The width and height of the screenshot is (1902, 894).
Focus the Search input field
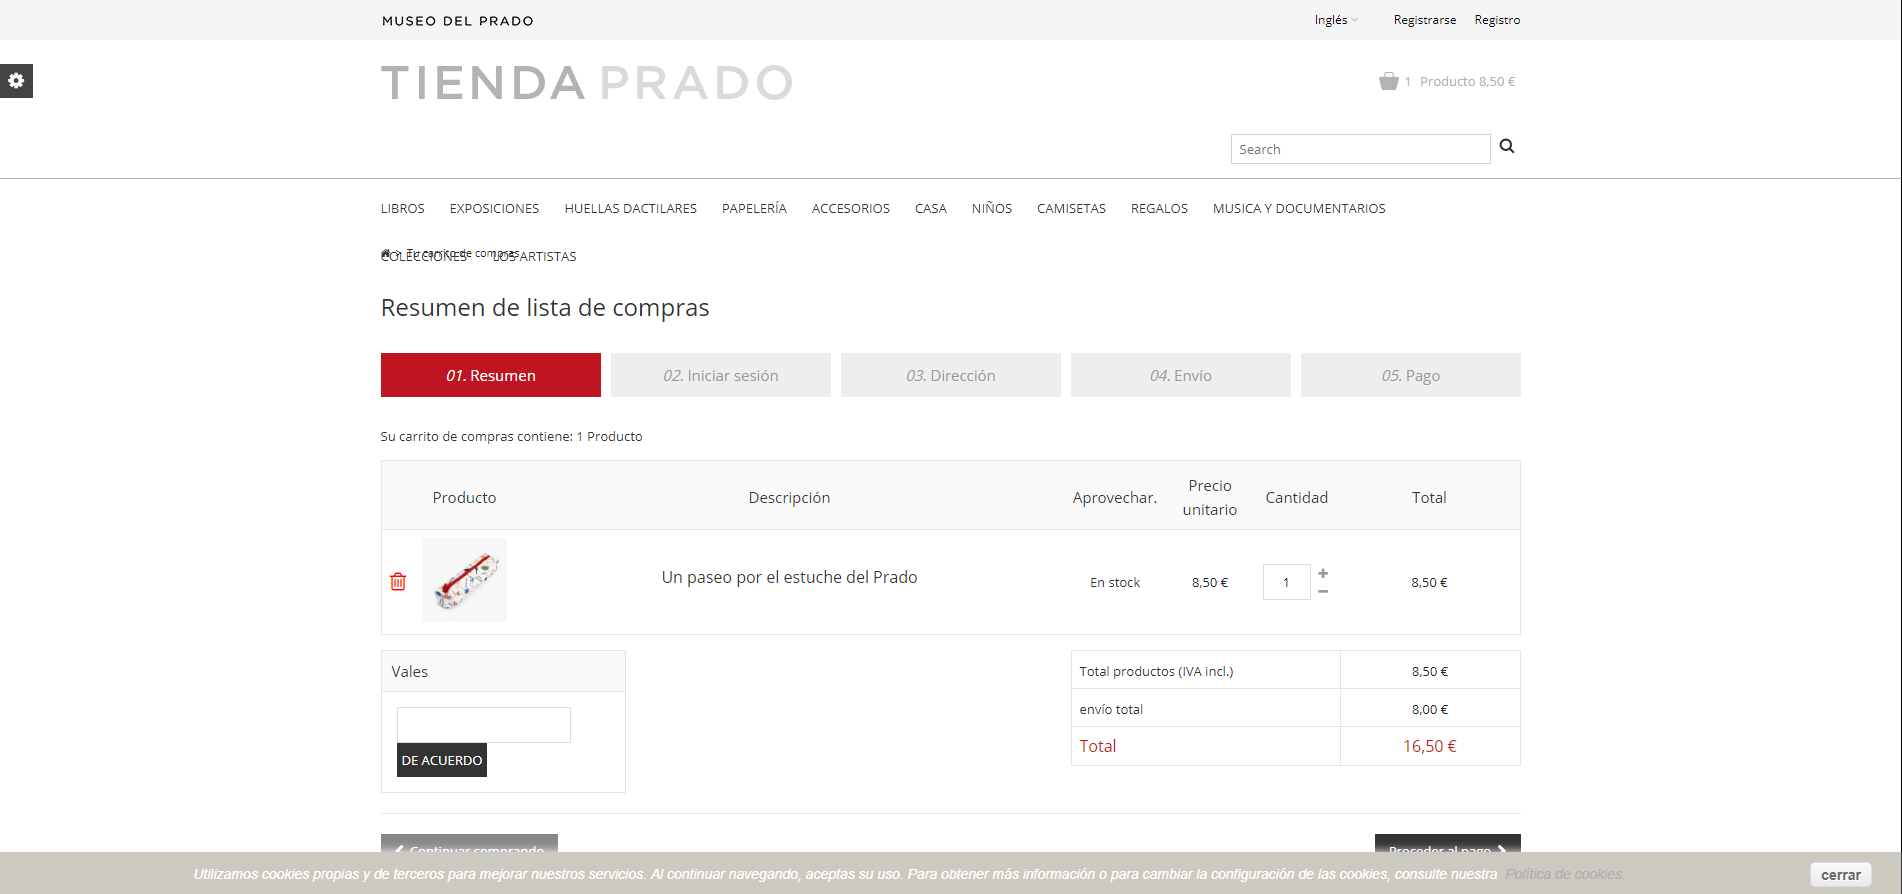[1360, 149]
